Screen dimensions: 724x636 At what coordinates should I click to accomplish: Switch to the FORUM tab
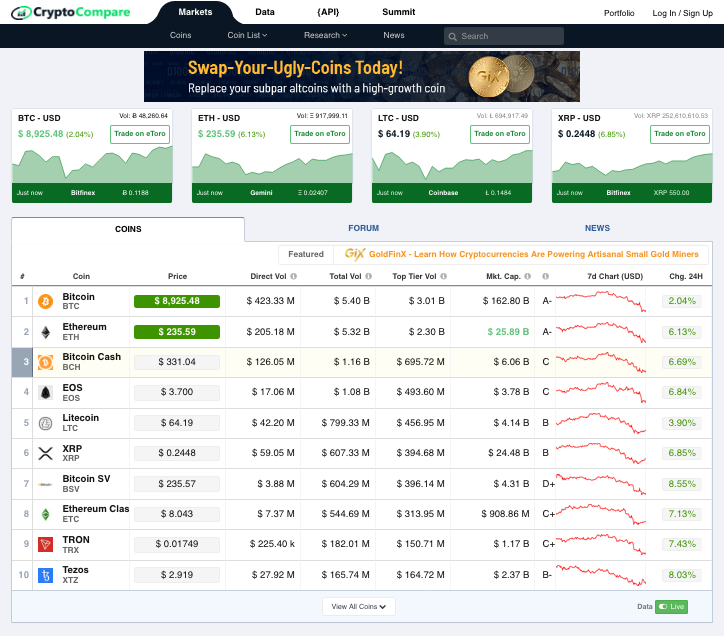click(x=363, y=228)
